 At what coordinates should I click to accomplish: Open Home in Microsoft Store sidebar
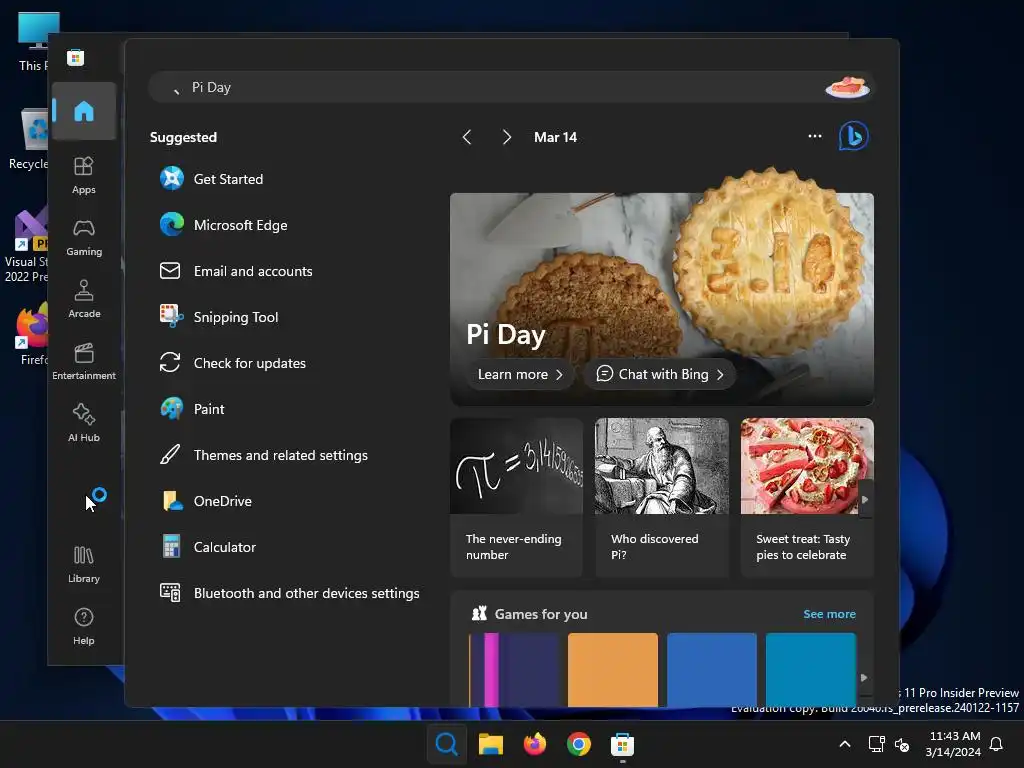click(84, 111)
